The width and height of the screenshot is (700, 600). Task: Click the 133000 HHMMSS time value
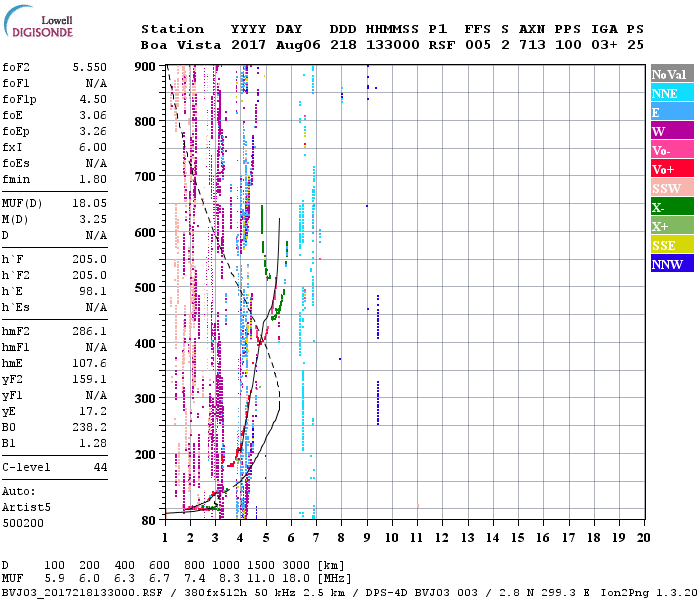coord(392,45)
